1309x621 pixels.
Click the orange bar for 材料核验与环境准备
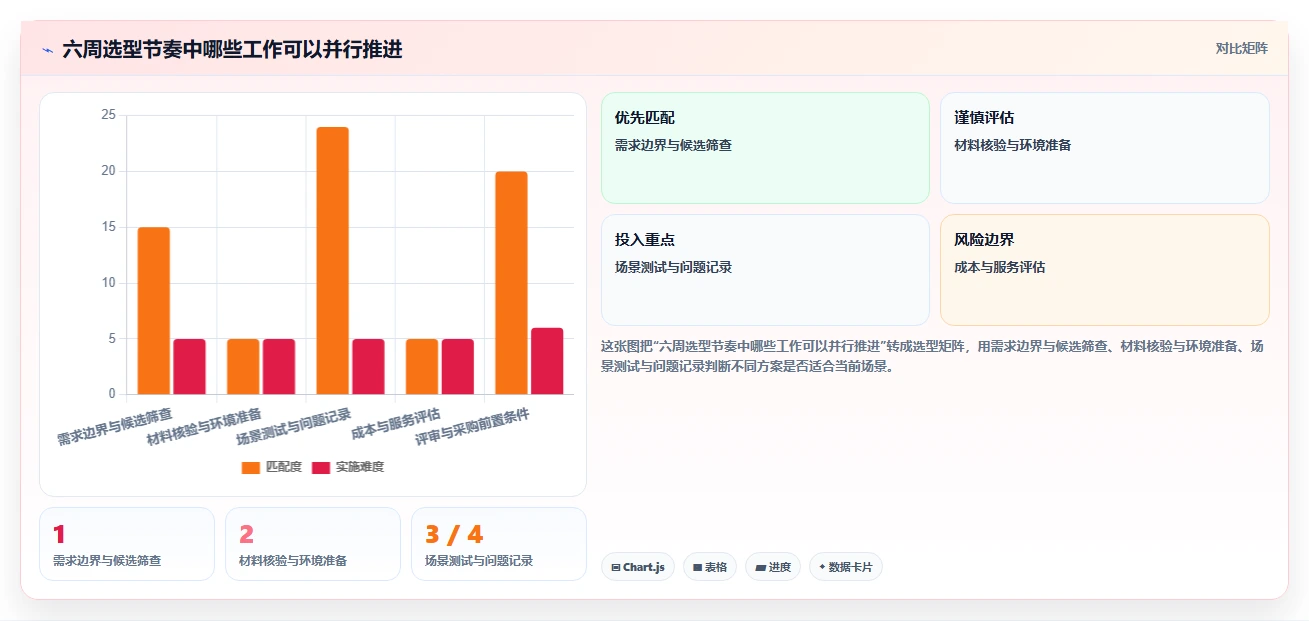(243, 366)
